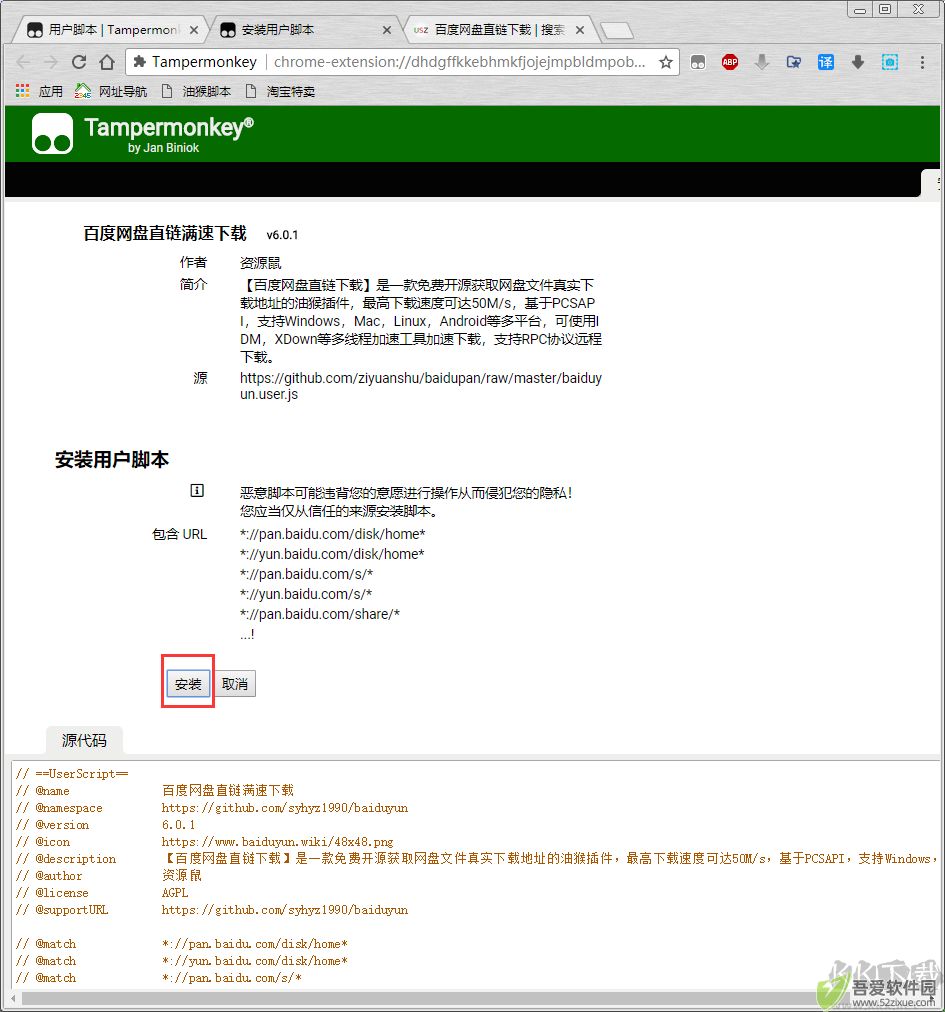Go to the browser home page icon
The width and height of the screenshot is (945, 1012).
(107, 63)
